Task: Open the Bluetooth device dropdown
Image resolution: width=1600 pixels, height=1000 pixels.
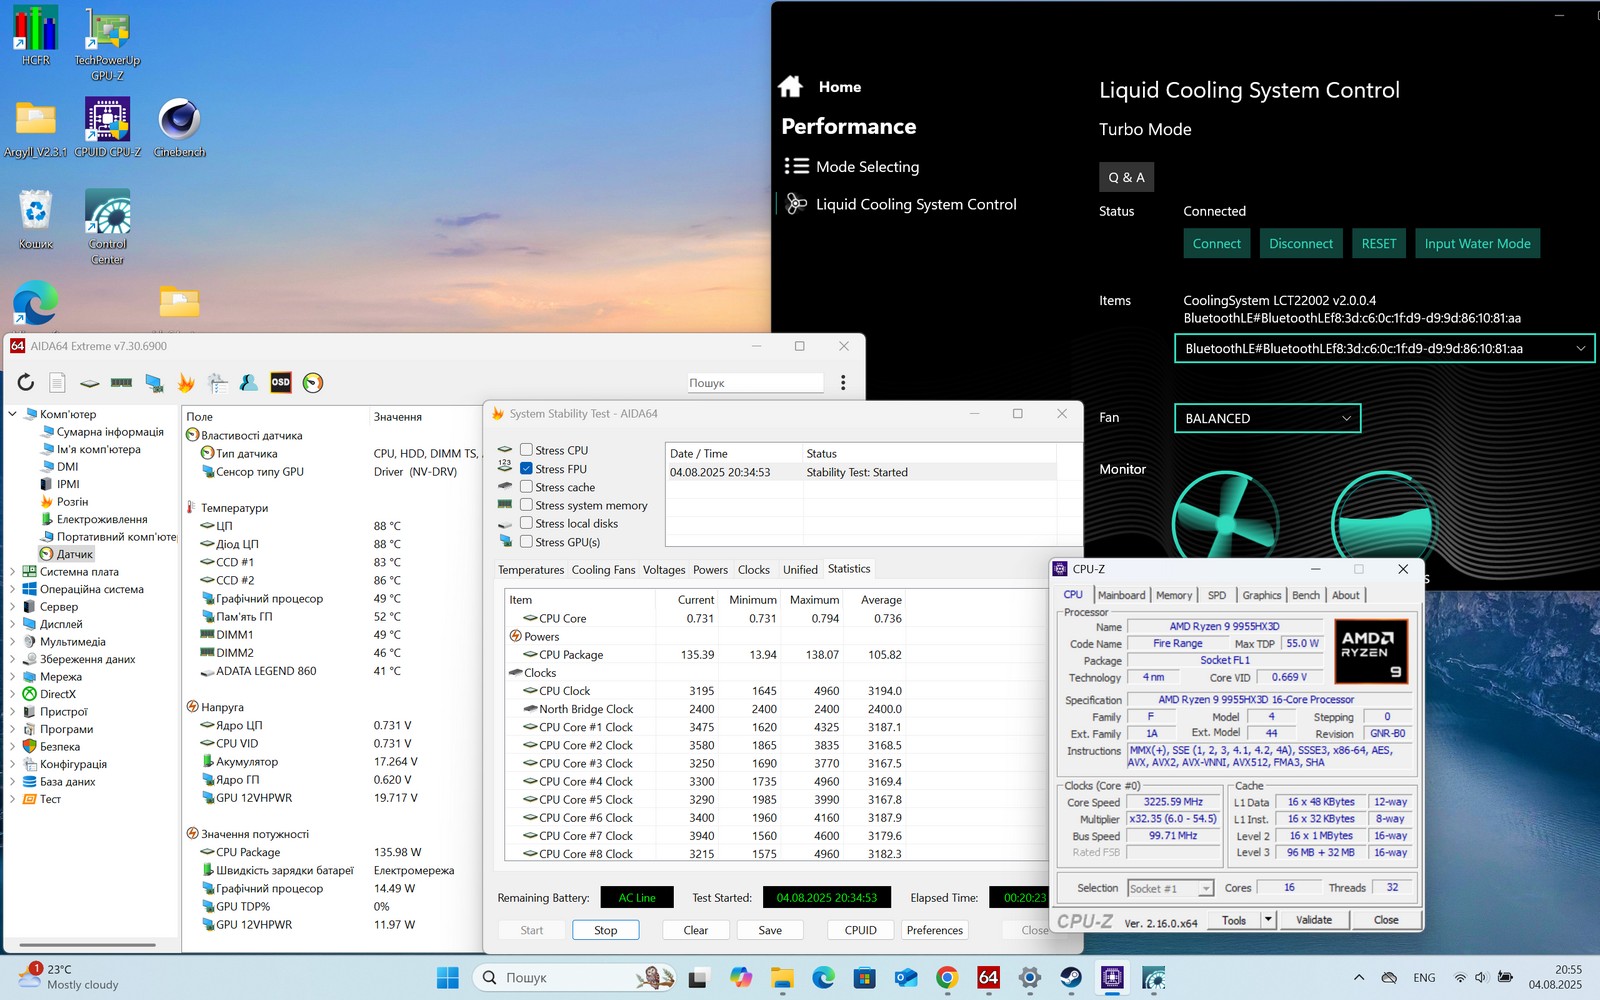Action: coord(1384,348)
